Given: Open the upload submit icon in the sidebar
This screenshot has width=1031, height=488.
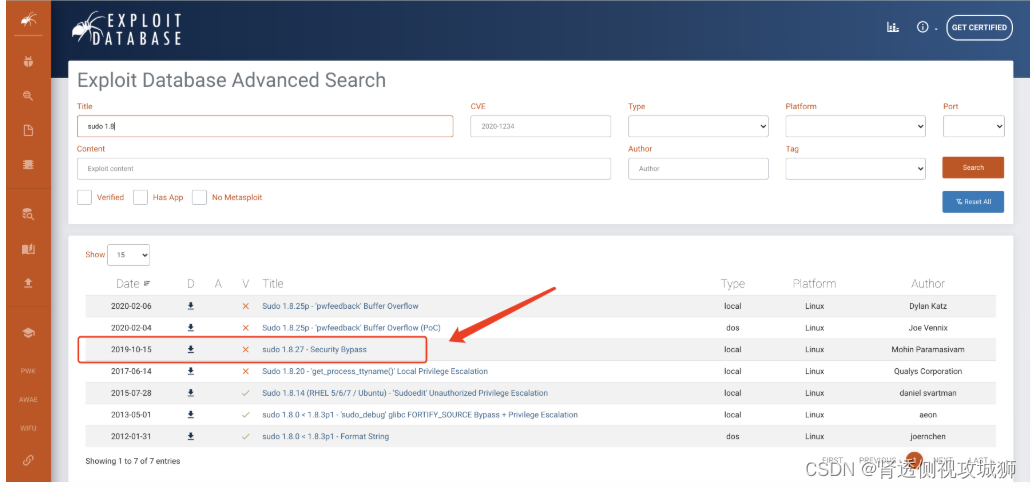Looking at the screenshot, I should coord(28,283).
